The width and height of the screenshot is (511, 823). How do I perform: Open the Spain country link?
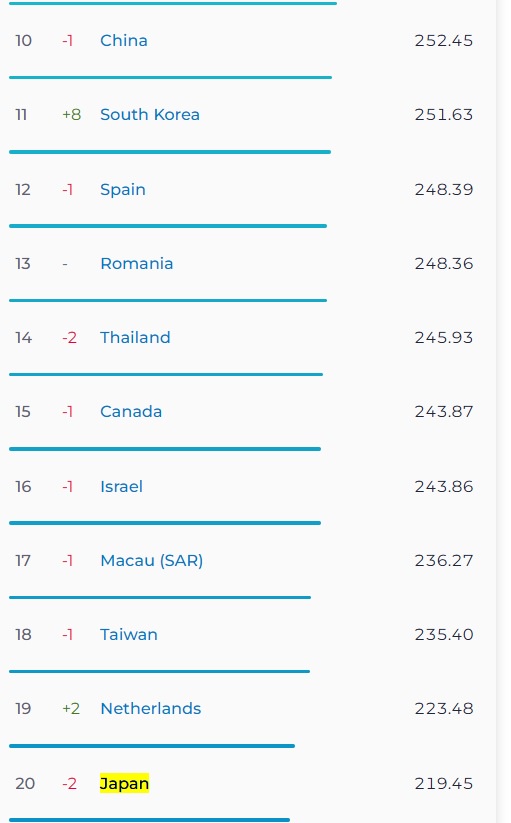[x=123, y=189]
